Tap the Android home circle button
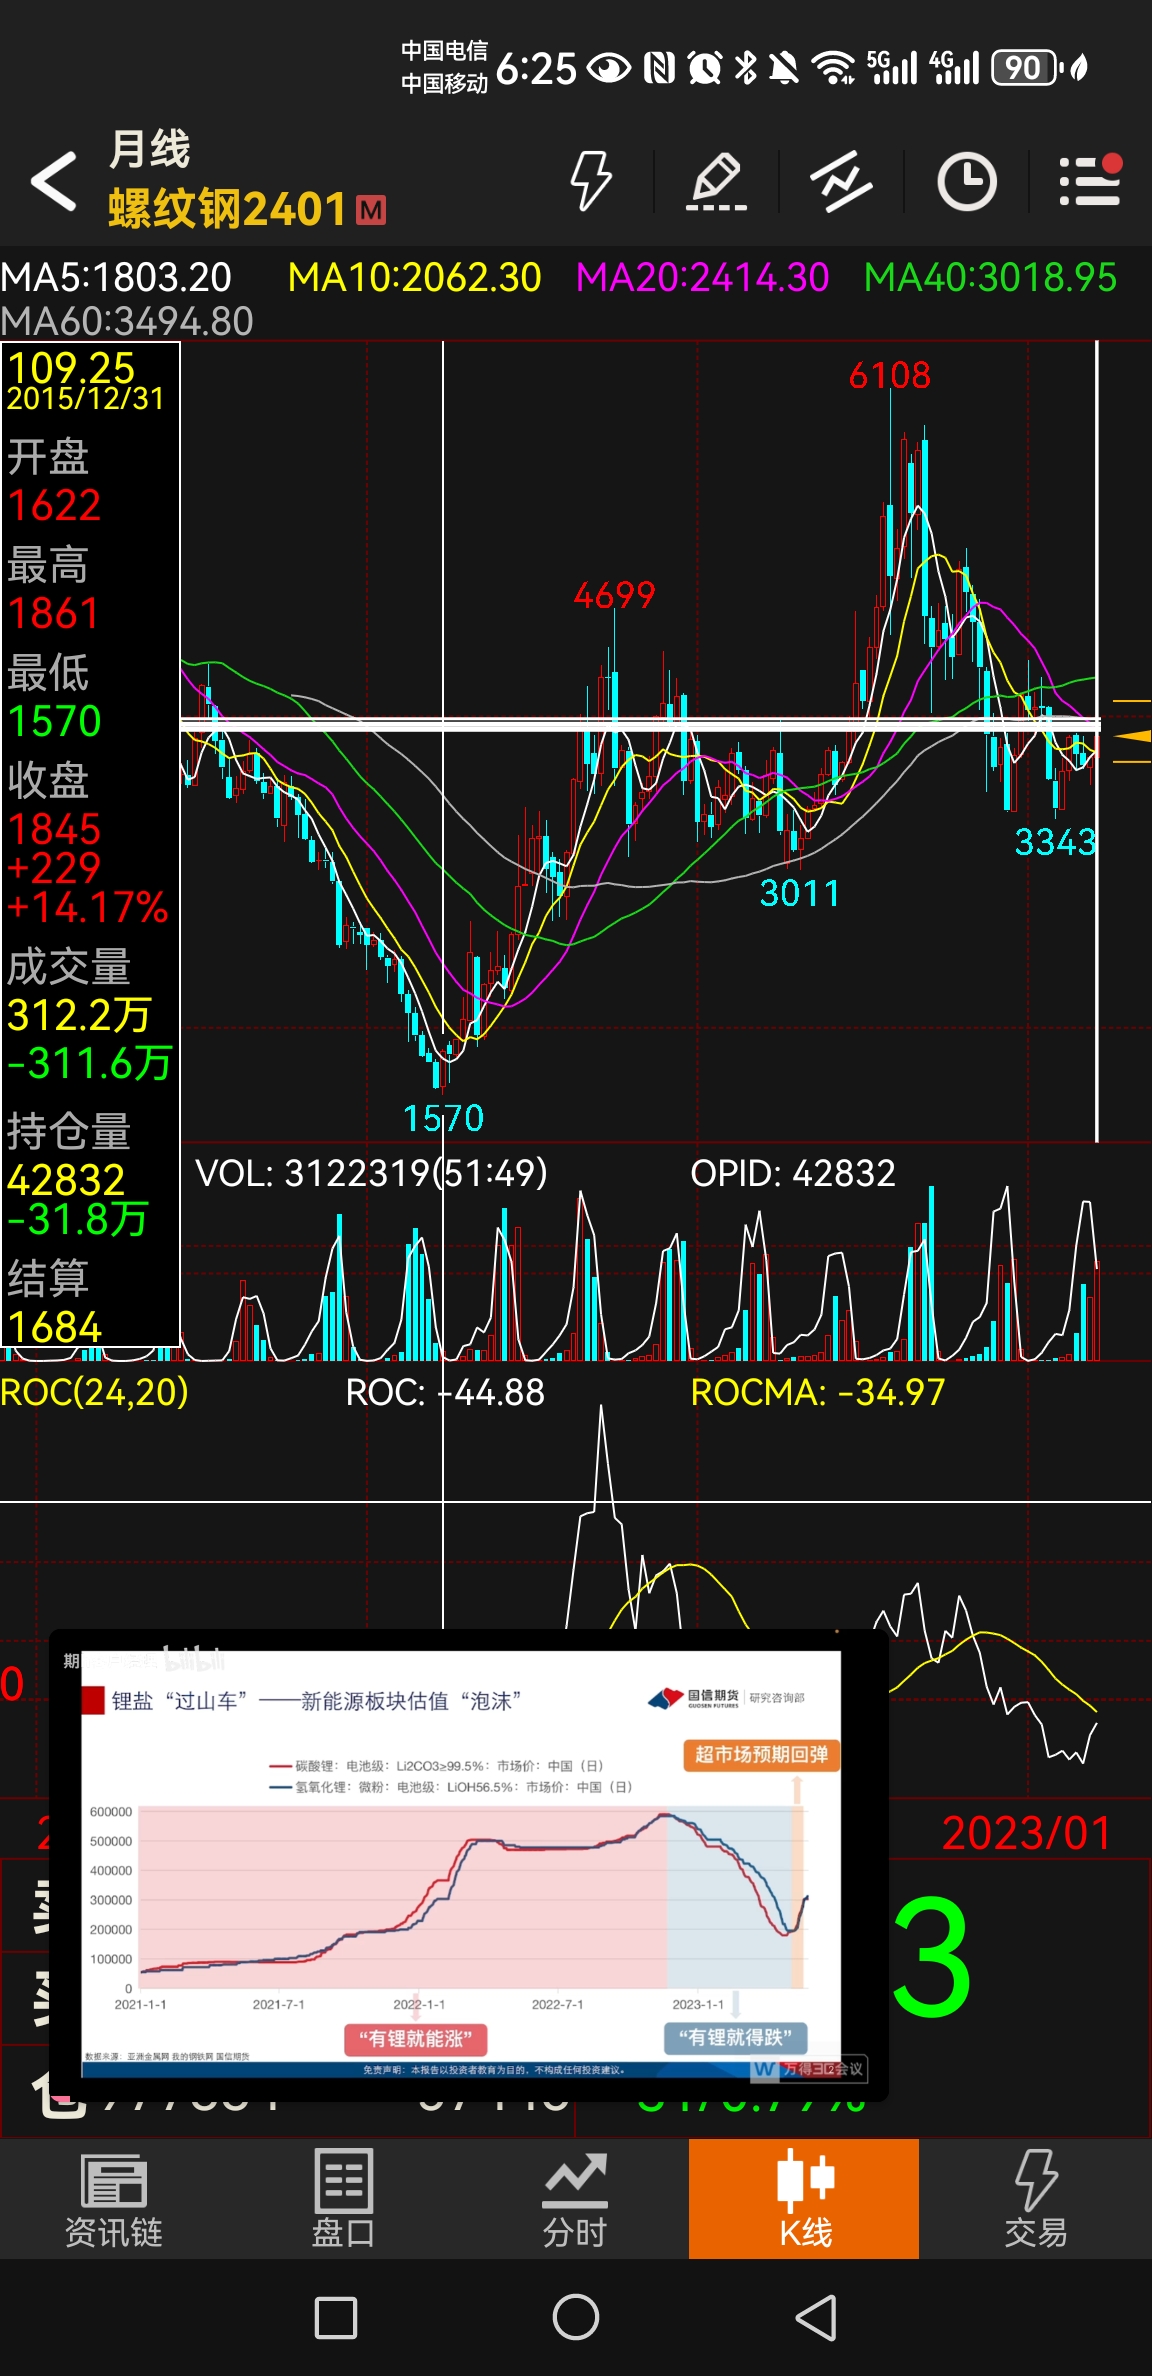Screen dimensions: 1152x2376 pyautogui.click(x=576, y=2317)
